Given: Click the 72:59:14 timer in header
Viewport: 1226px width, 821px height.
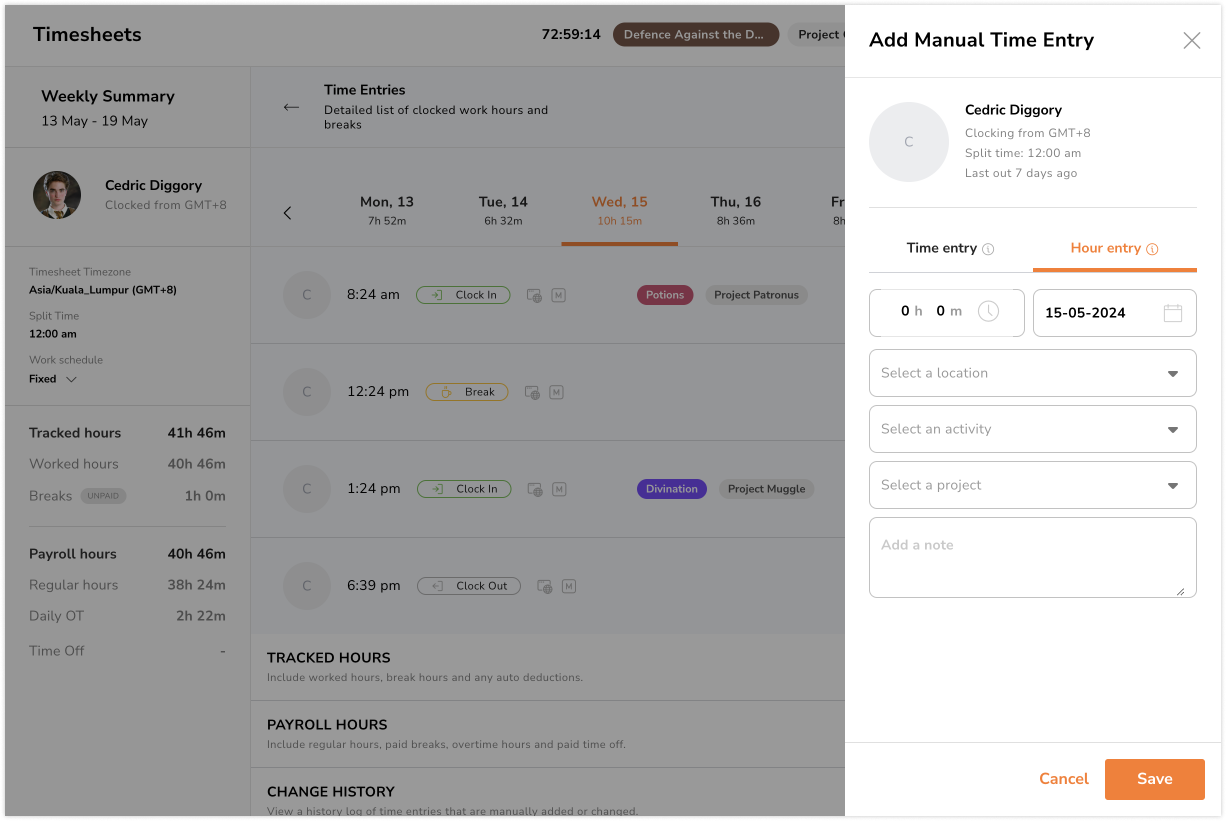Looking at the screenshot, I should 571,34.
